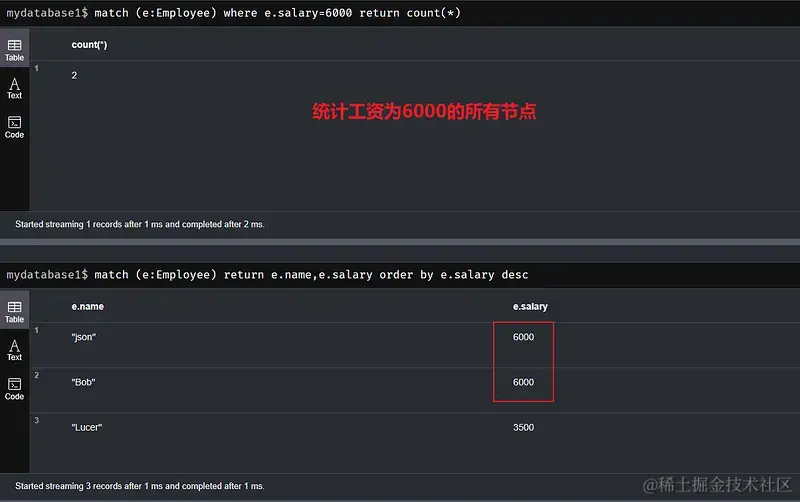Image resolution: width=800 pixels, height=502 pixels.
Task: Click the count(*) column header
Action: click(89, 45)
